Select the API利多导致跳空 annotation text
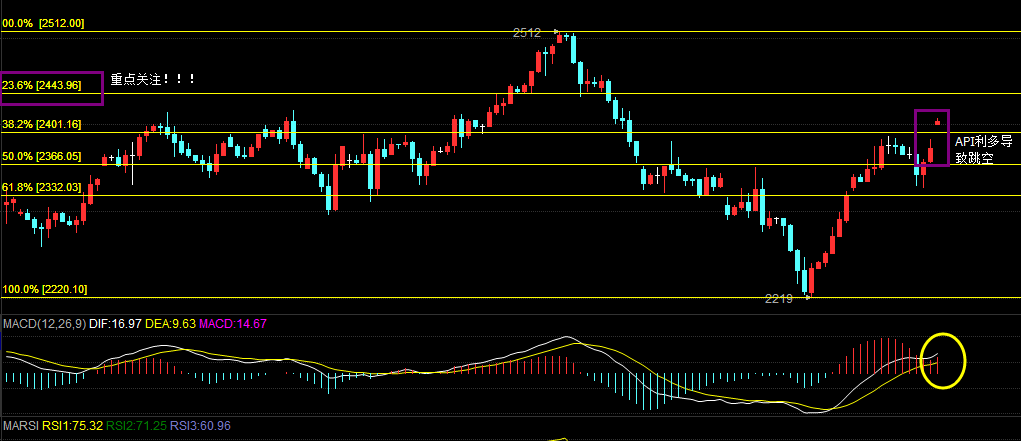 (983, 149)
